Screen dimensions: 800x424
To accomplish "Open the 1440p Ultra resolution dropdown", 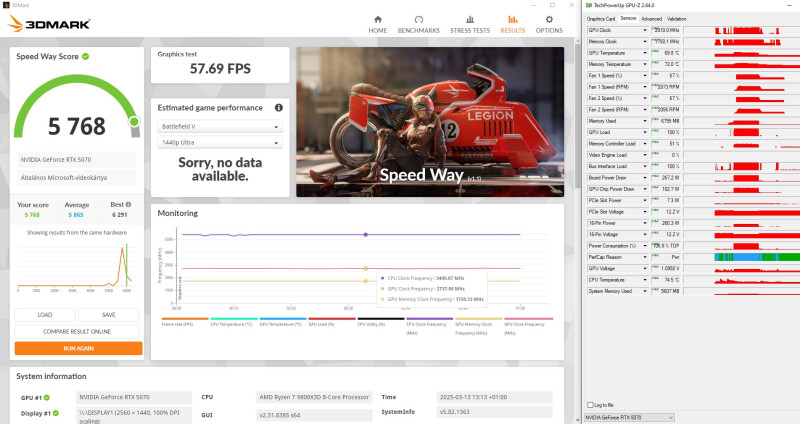I will click(220, 142).
